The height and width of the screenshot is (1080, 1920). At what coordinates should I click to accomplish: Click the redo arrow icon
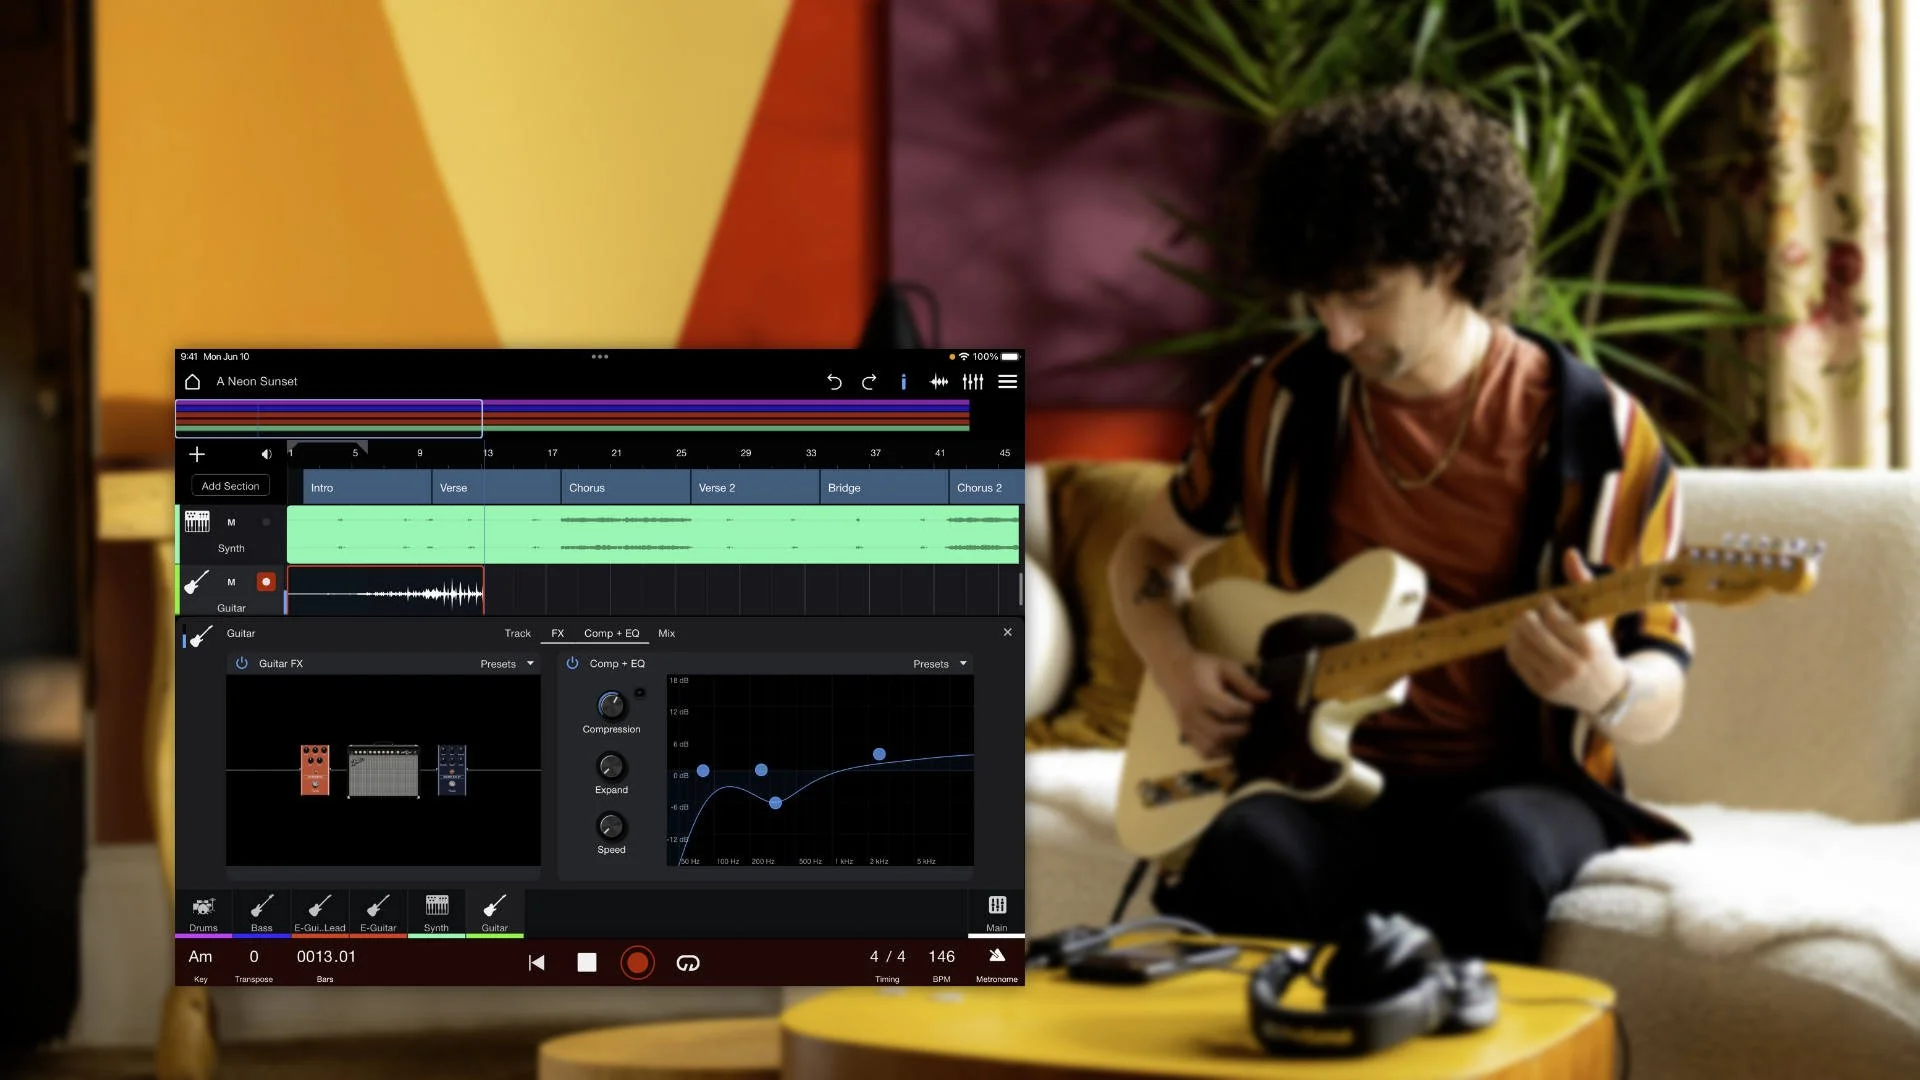click(x=869, y=382)
